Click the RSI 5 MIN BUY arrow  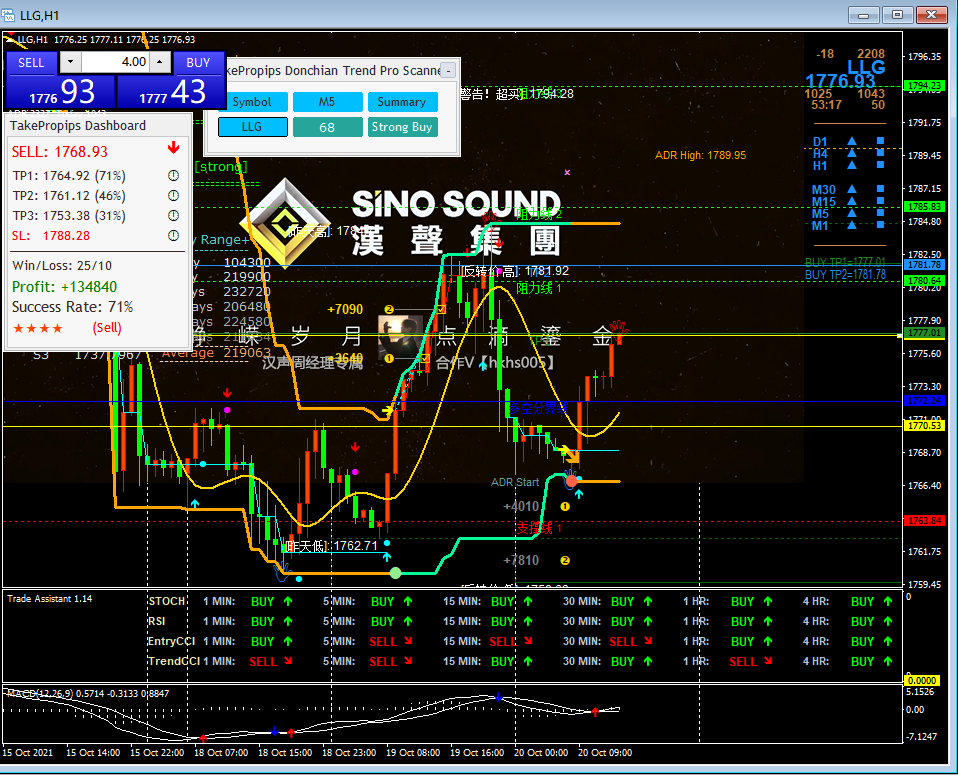[x=408, y=622]
